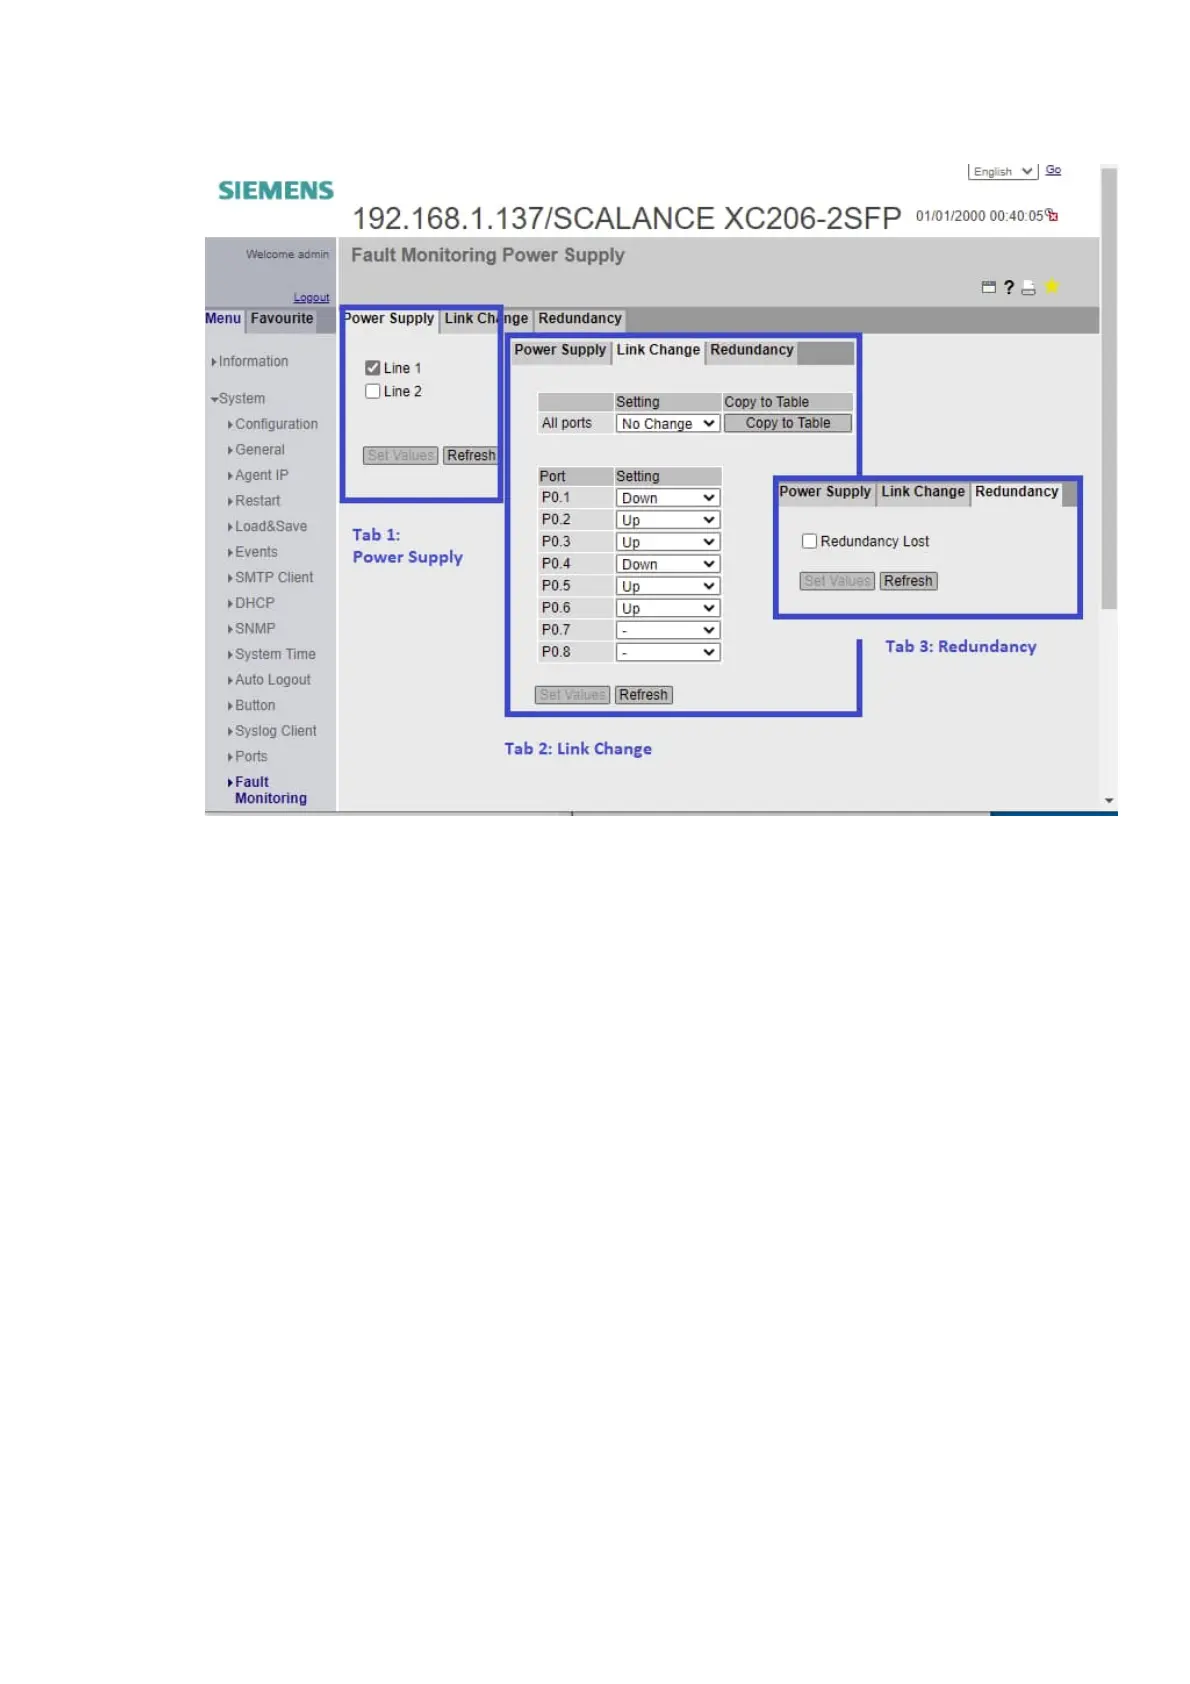Switch to the Favourite tab
The width and height of the screenshot is (1190, 1684).
(282, 318)
